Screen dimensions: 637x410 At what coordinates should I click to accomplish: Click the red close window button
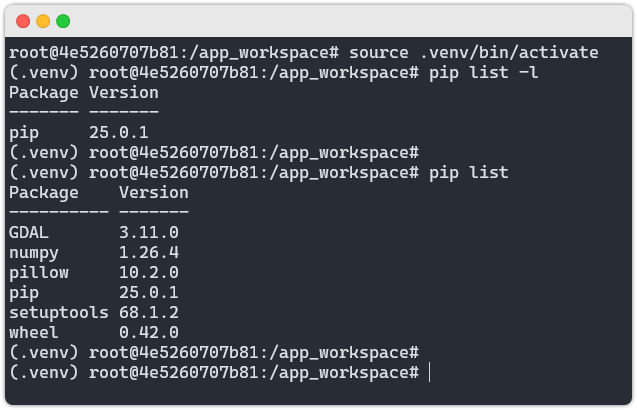click(23, 21)
